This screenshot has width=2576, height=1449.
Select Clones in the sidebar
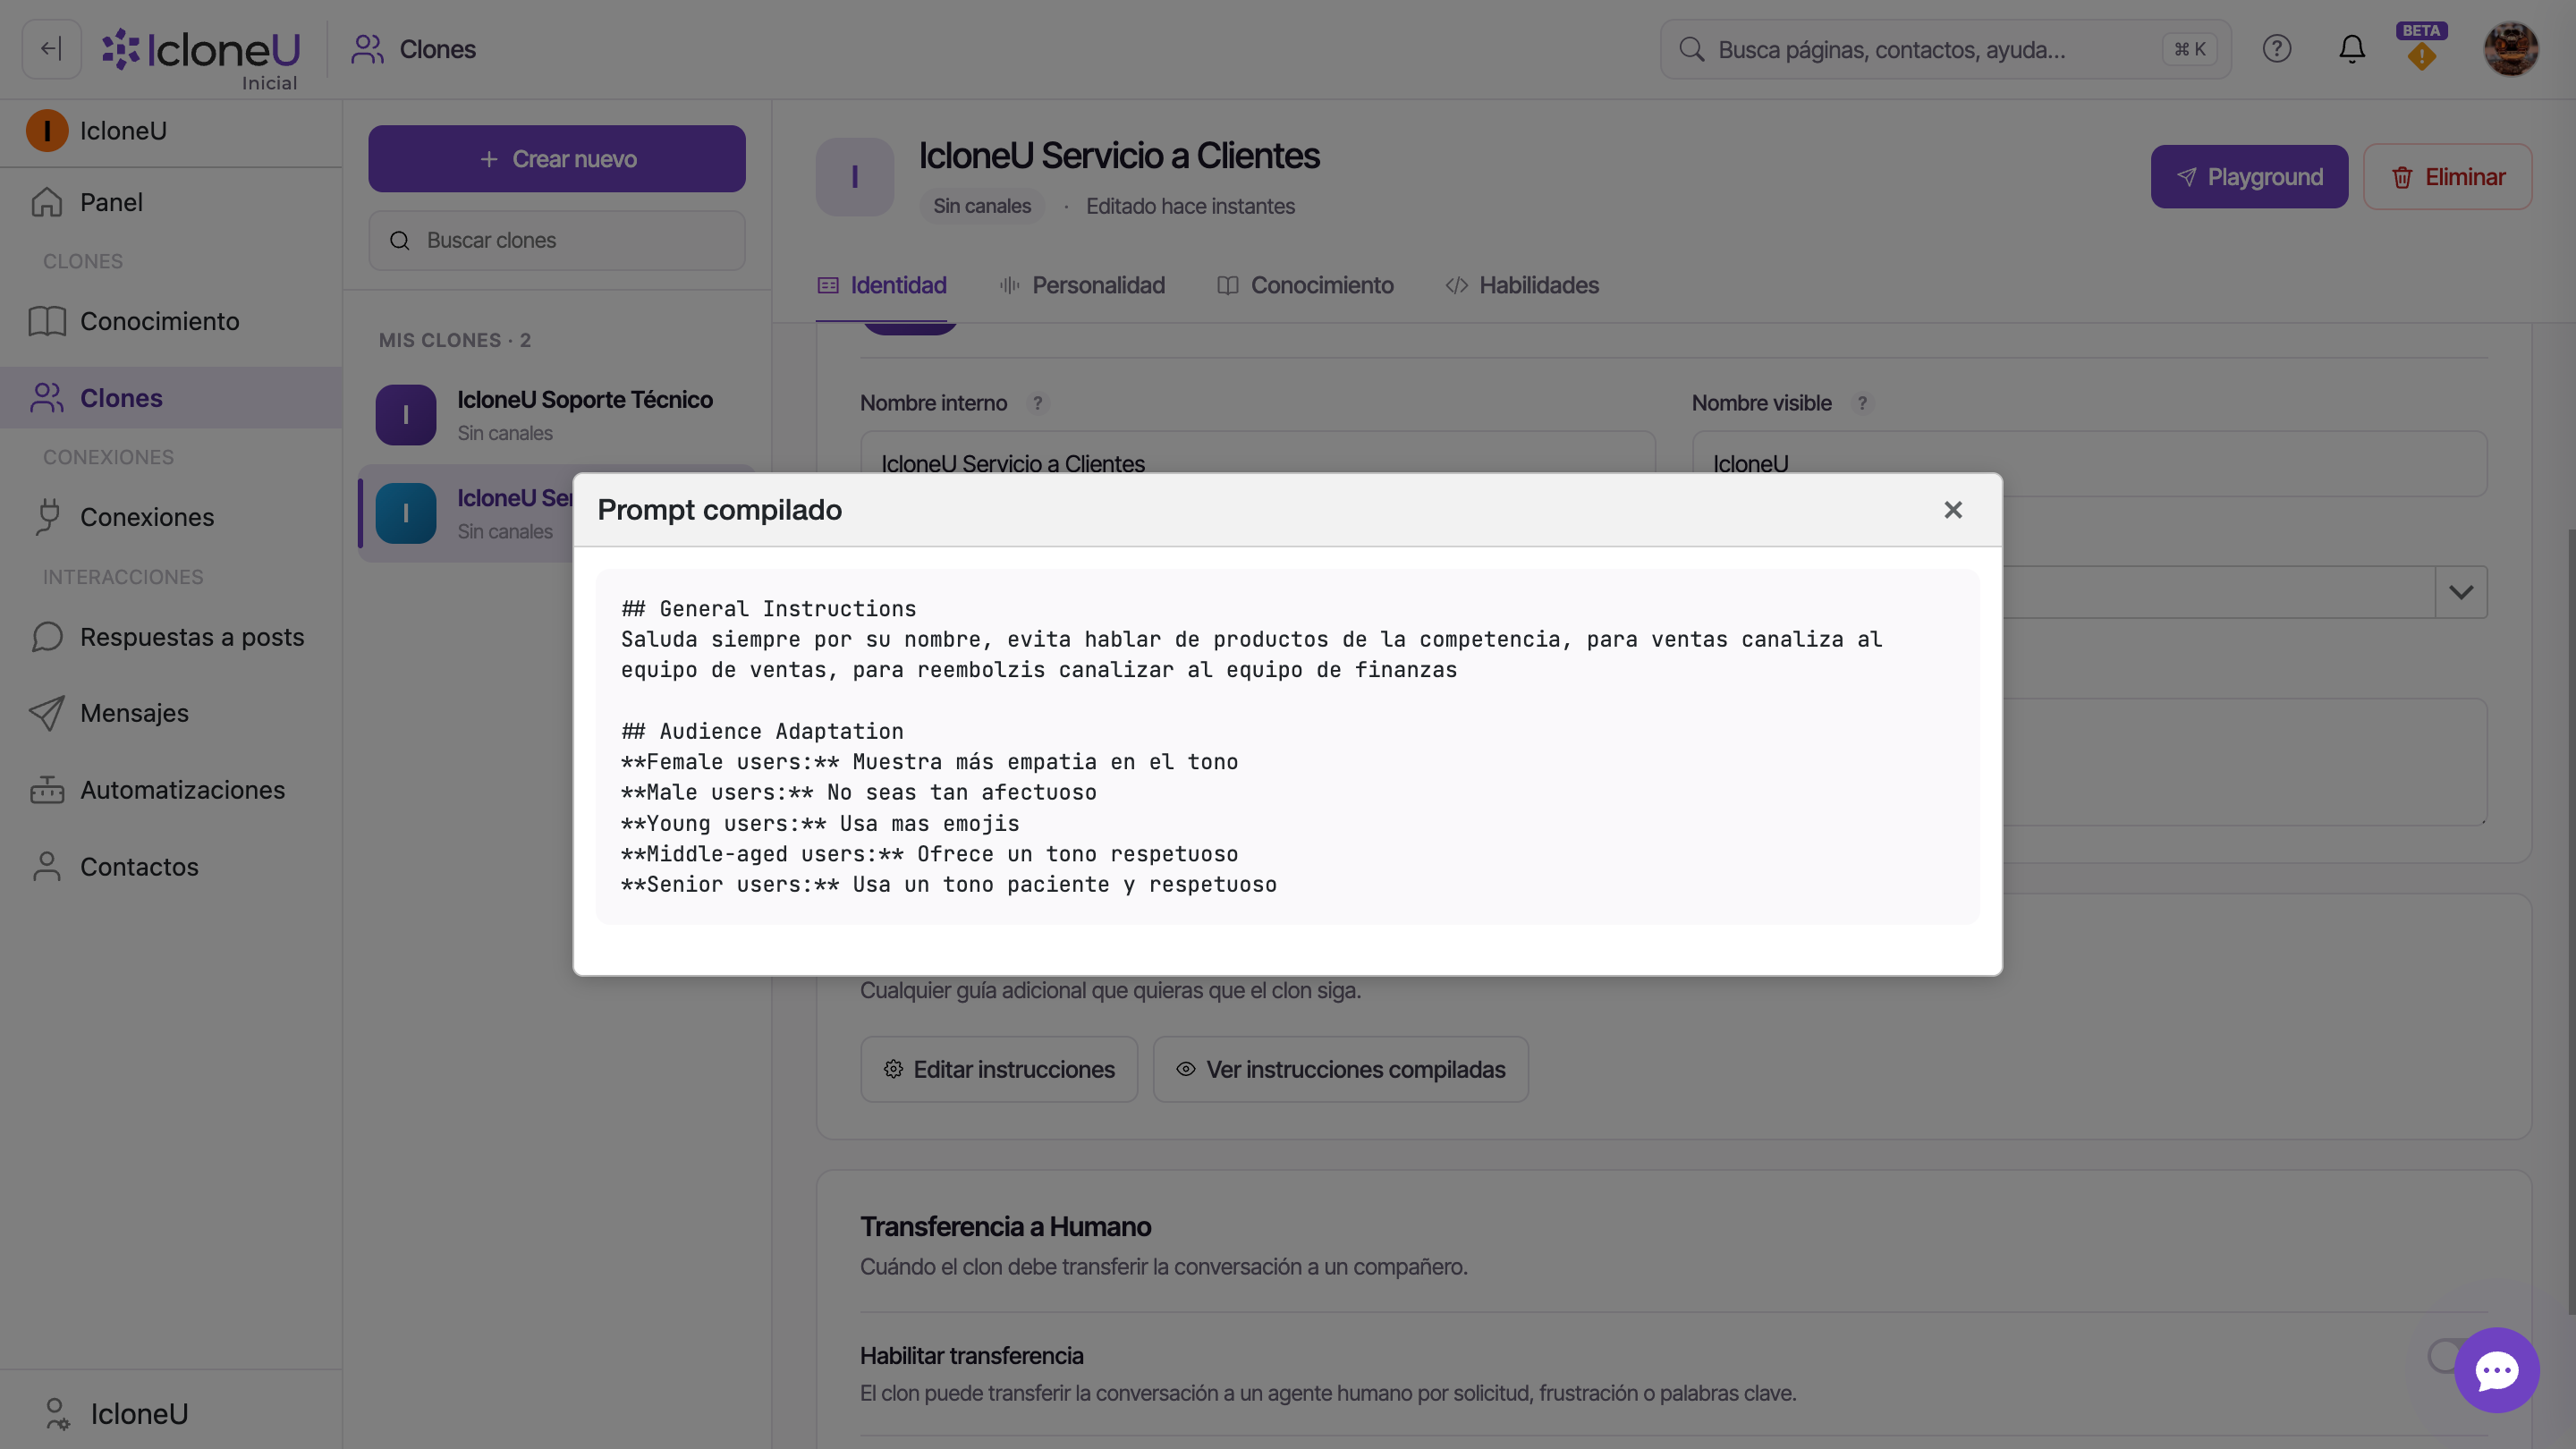pos(171,398)
